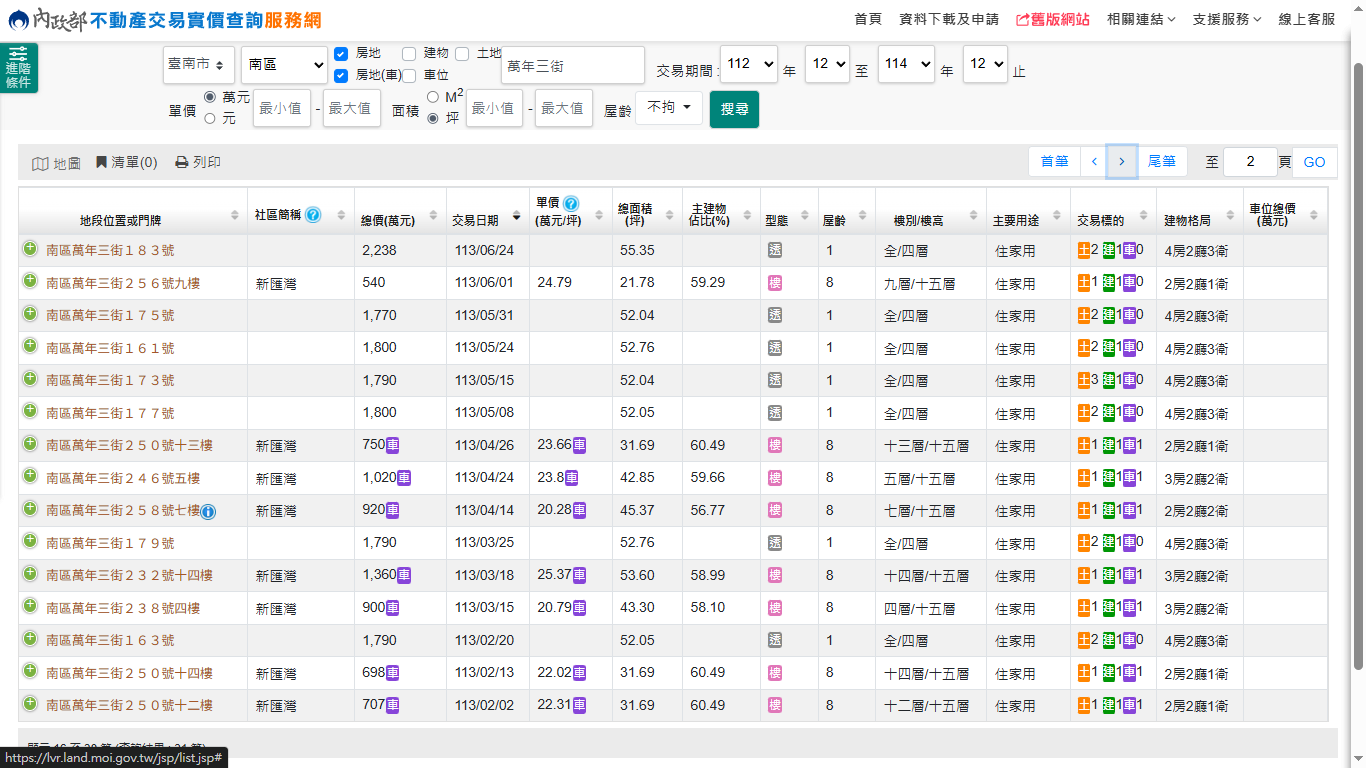The height and width of the screenshot is (768, 1366).
Task: Open the 臺南市 city dropdown
Action: 198,64
